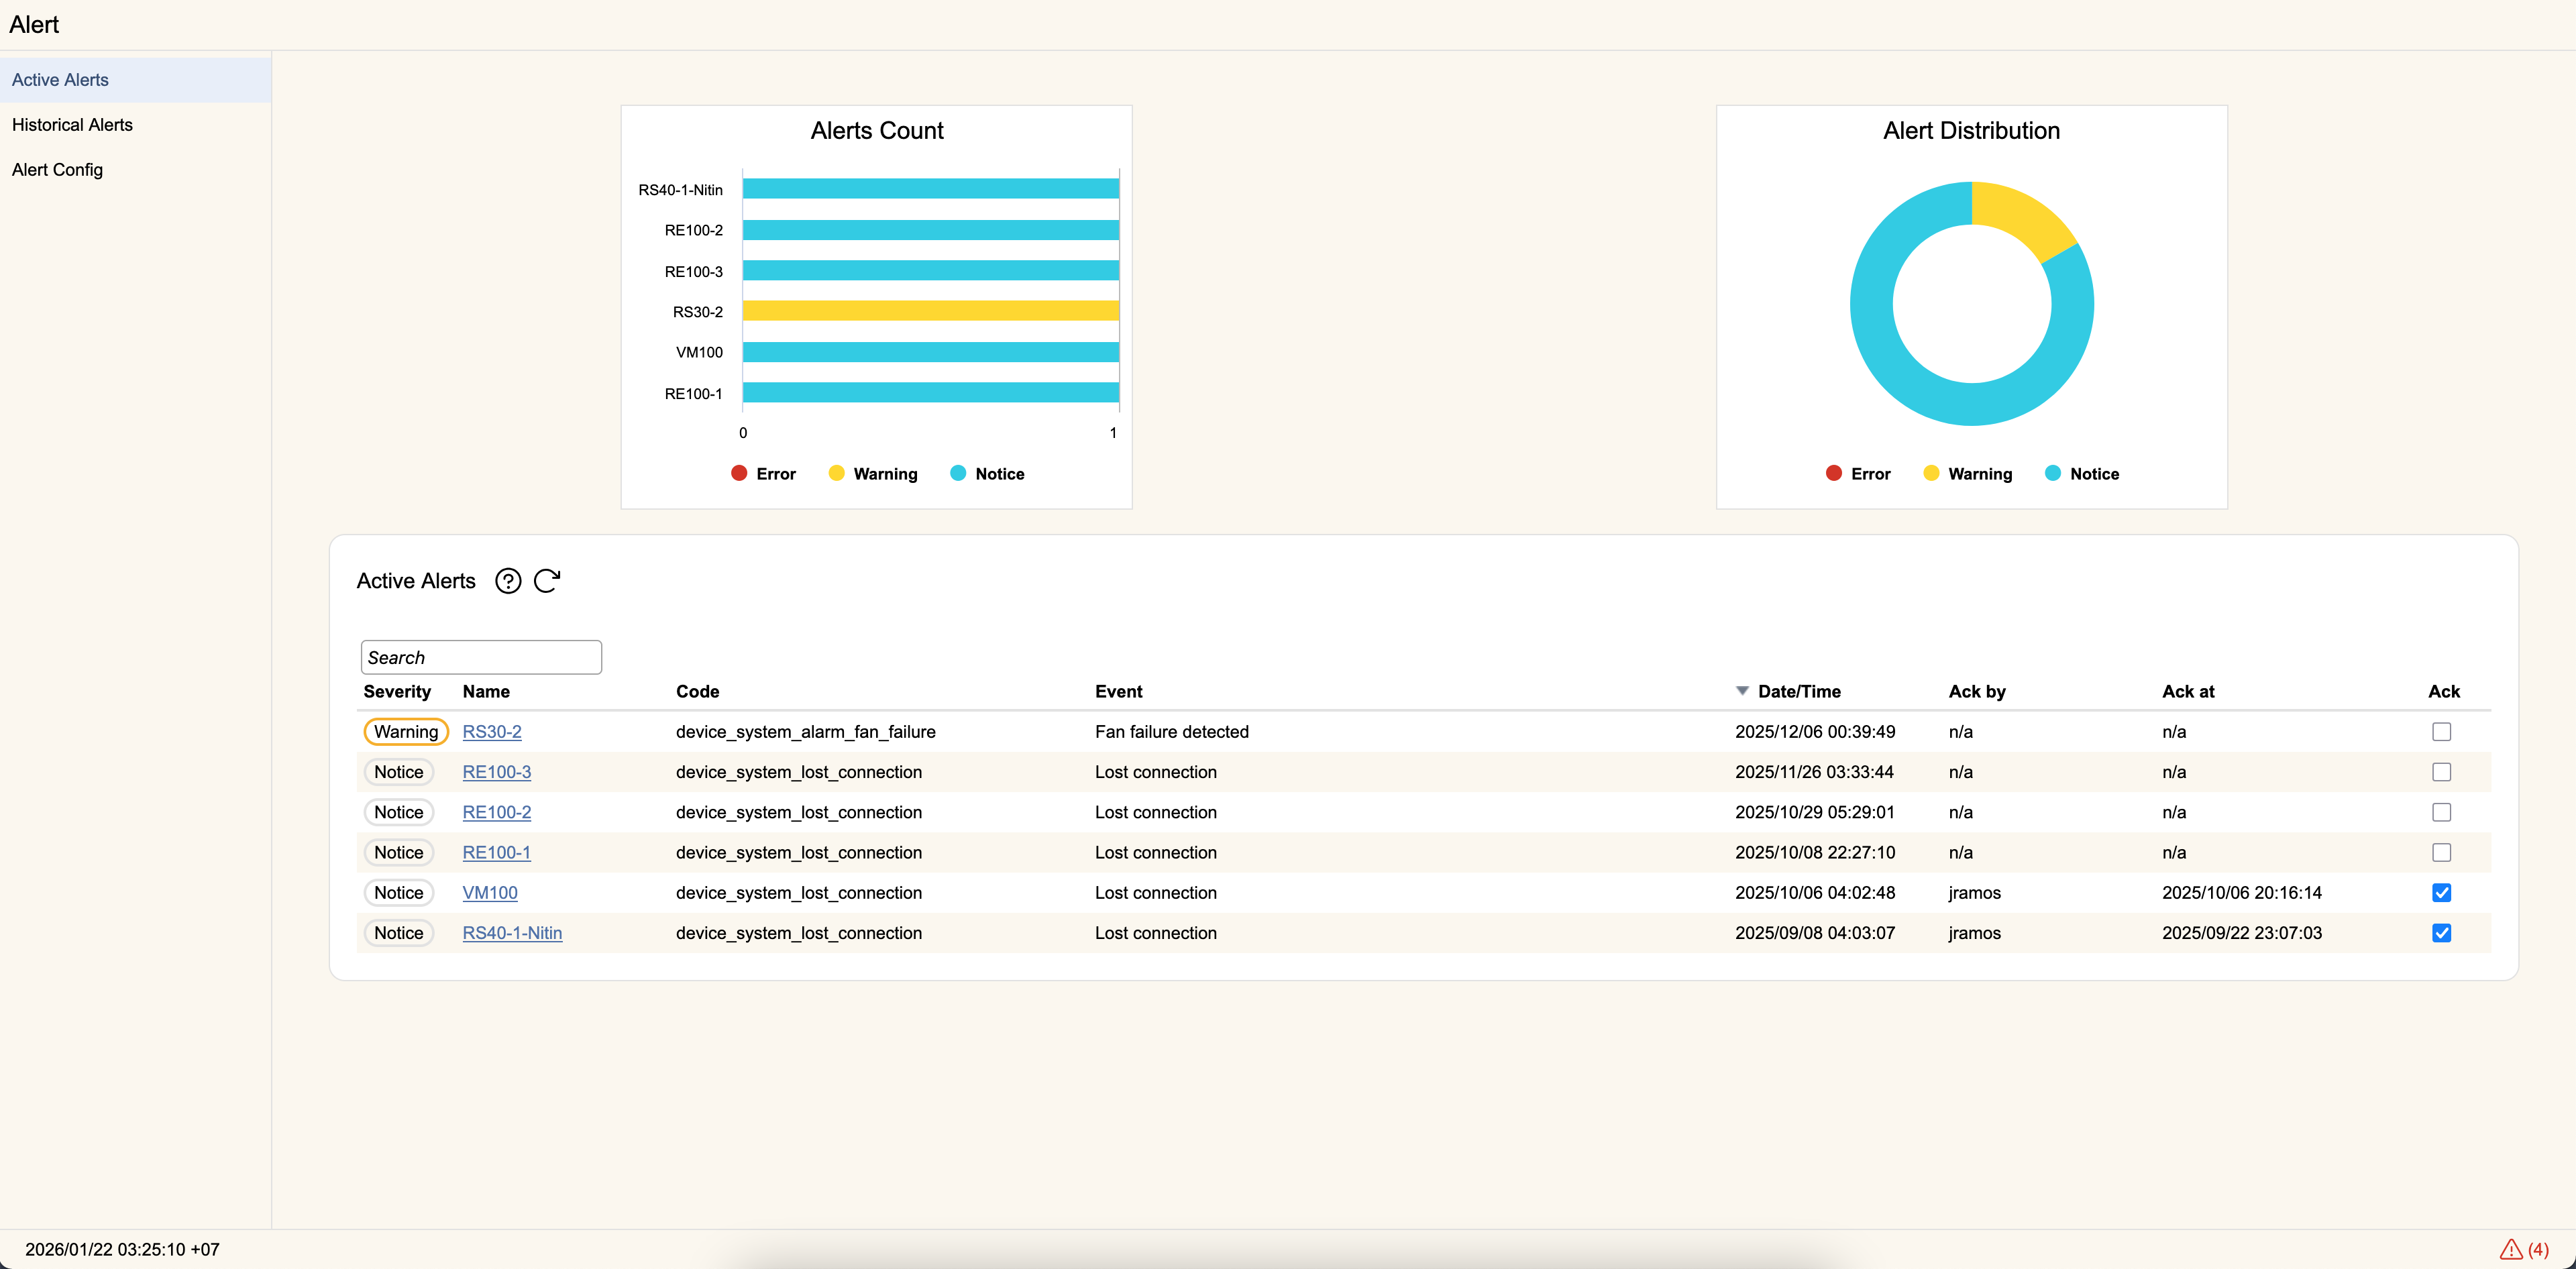
Task: Check the Ack box for RE100-2
Action: coord(2441,812)
